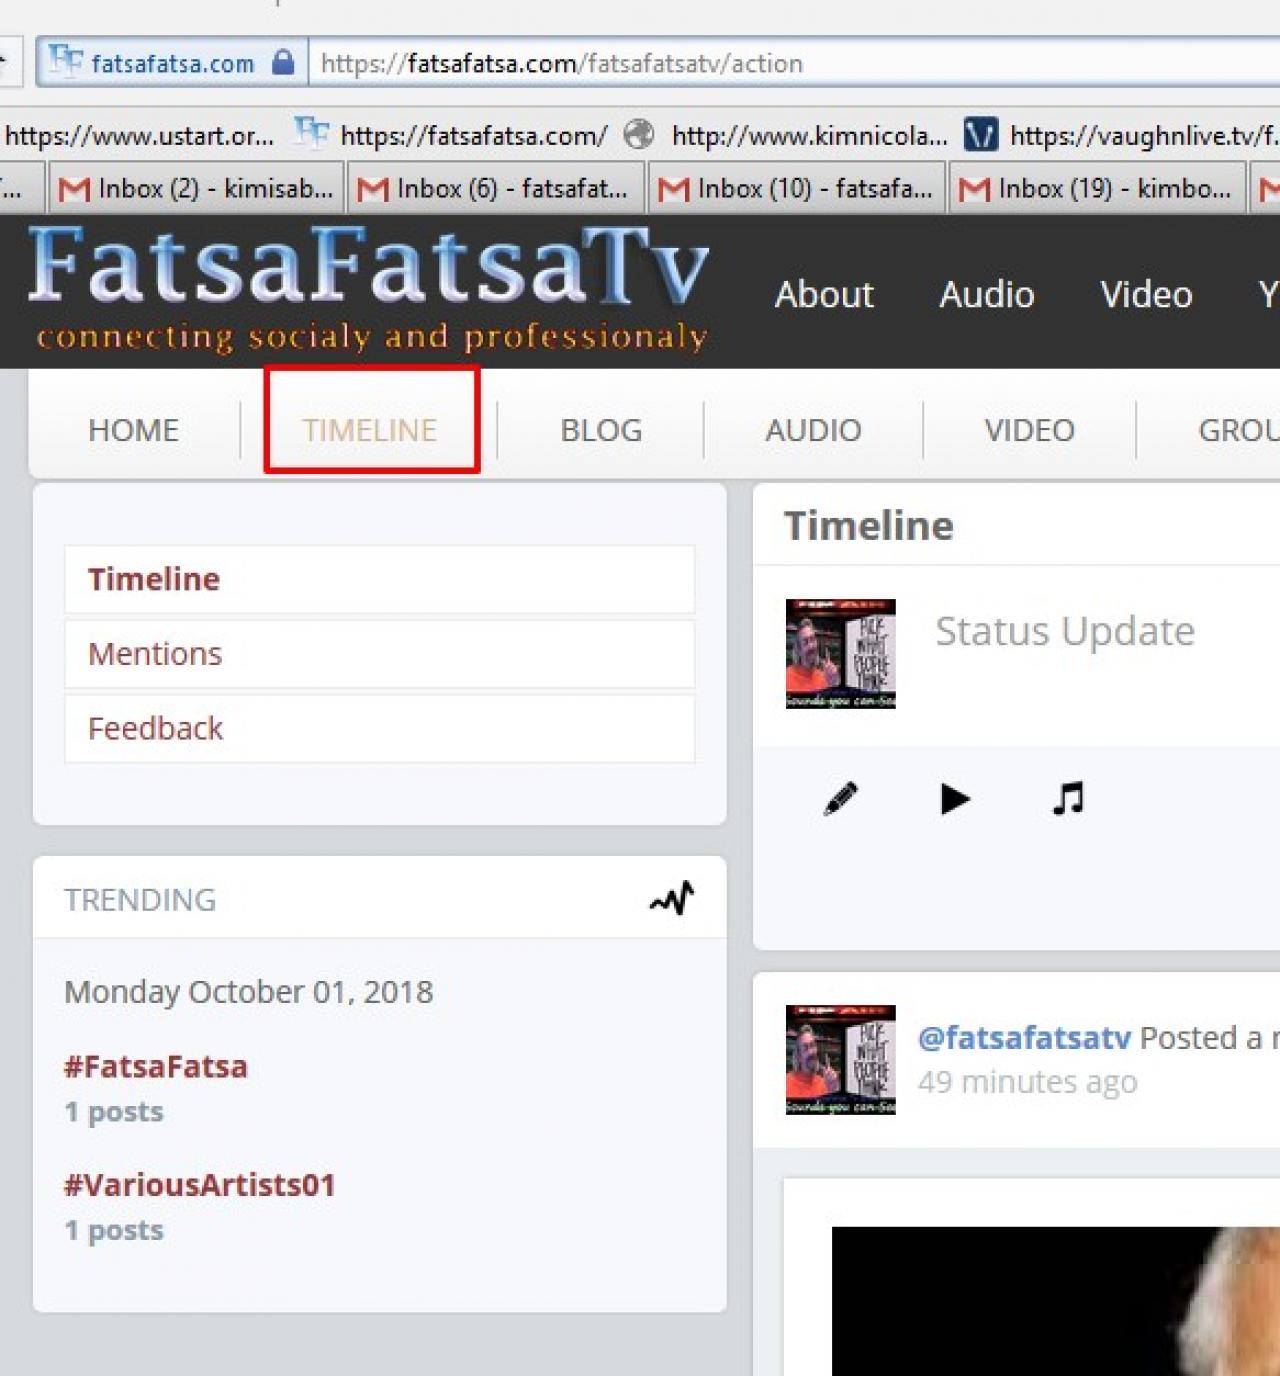Open the BLOG navigation tab
1280x1376 pixels.
tap(601, 430)
